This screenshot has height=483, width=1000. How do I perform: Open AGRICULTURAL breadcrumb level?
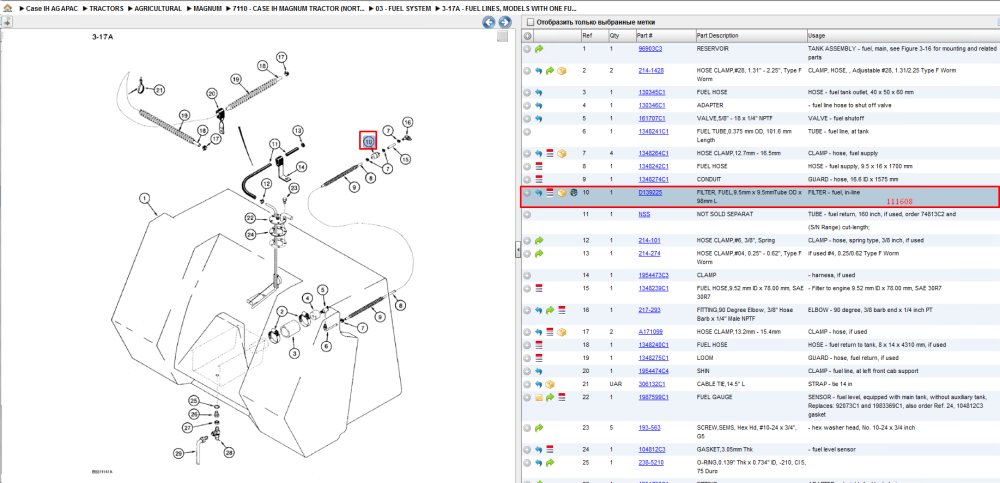click(158, 10)
